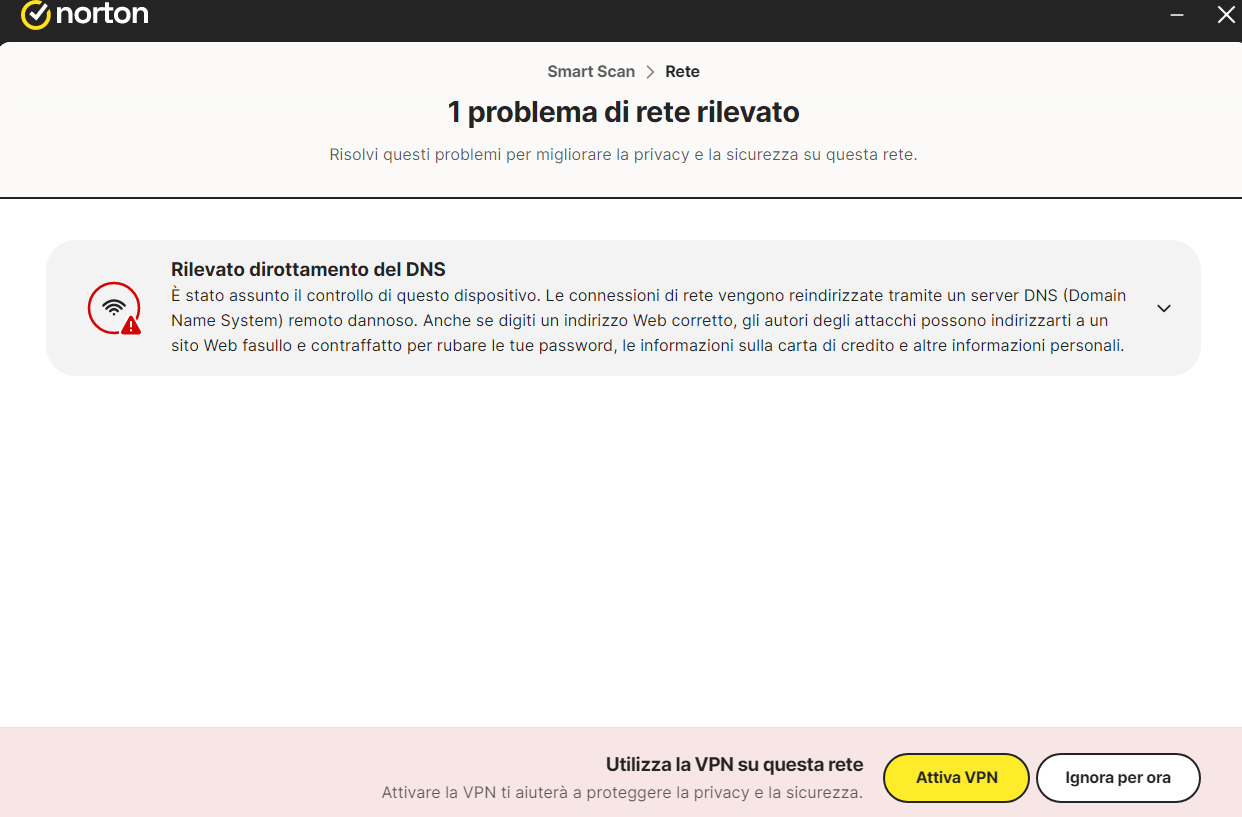Click the 'Risolvi questi problemi' subtitle text

[623, 155]
